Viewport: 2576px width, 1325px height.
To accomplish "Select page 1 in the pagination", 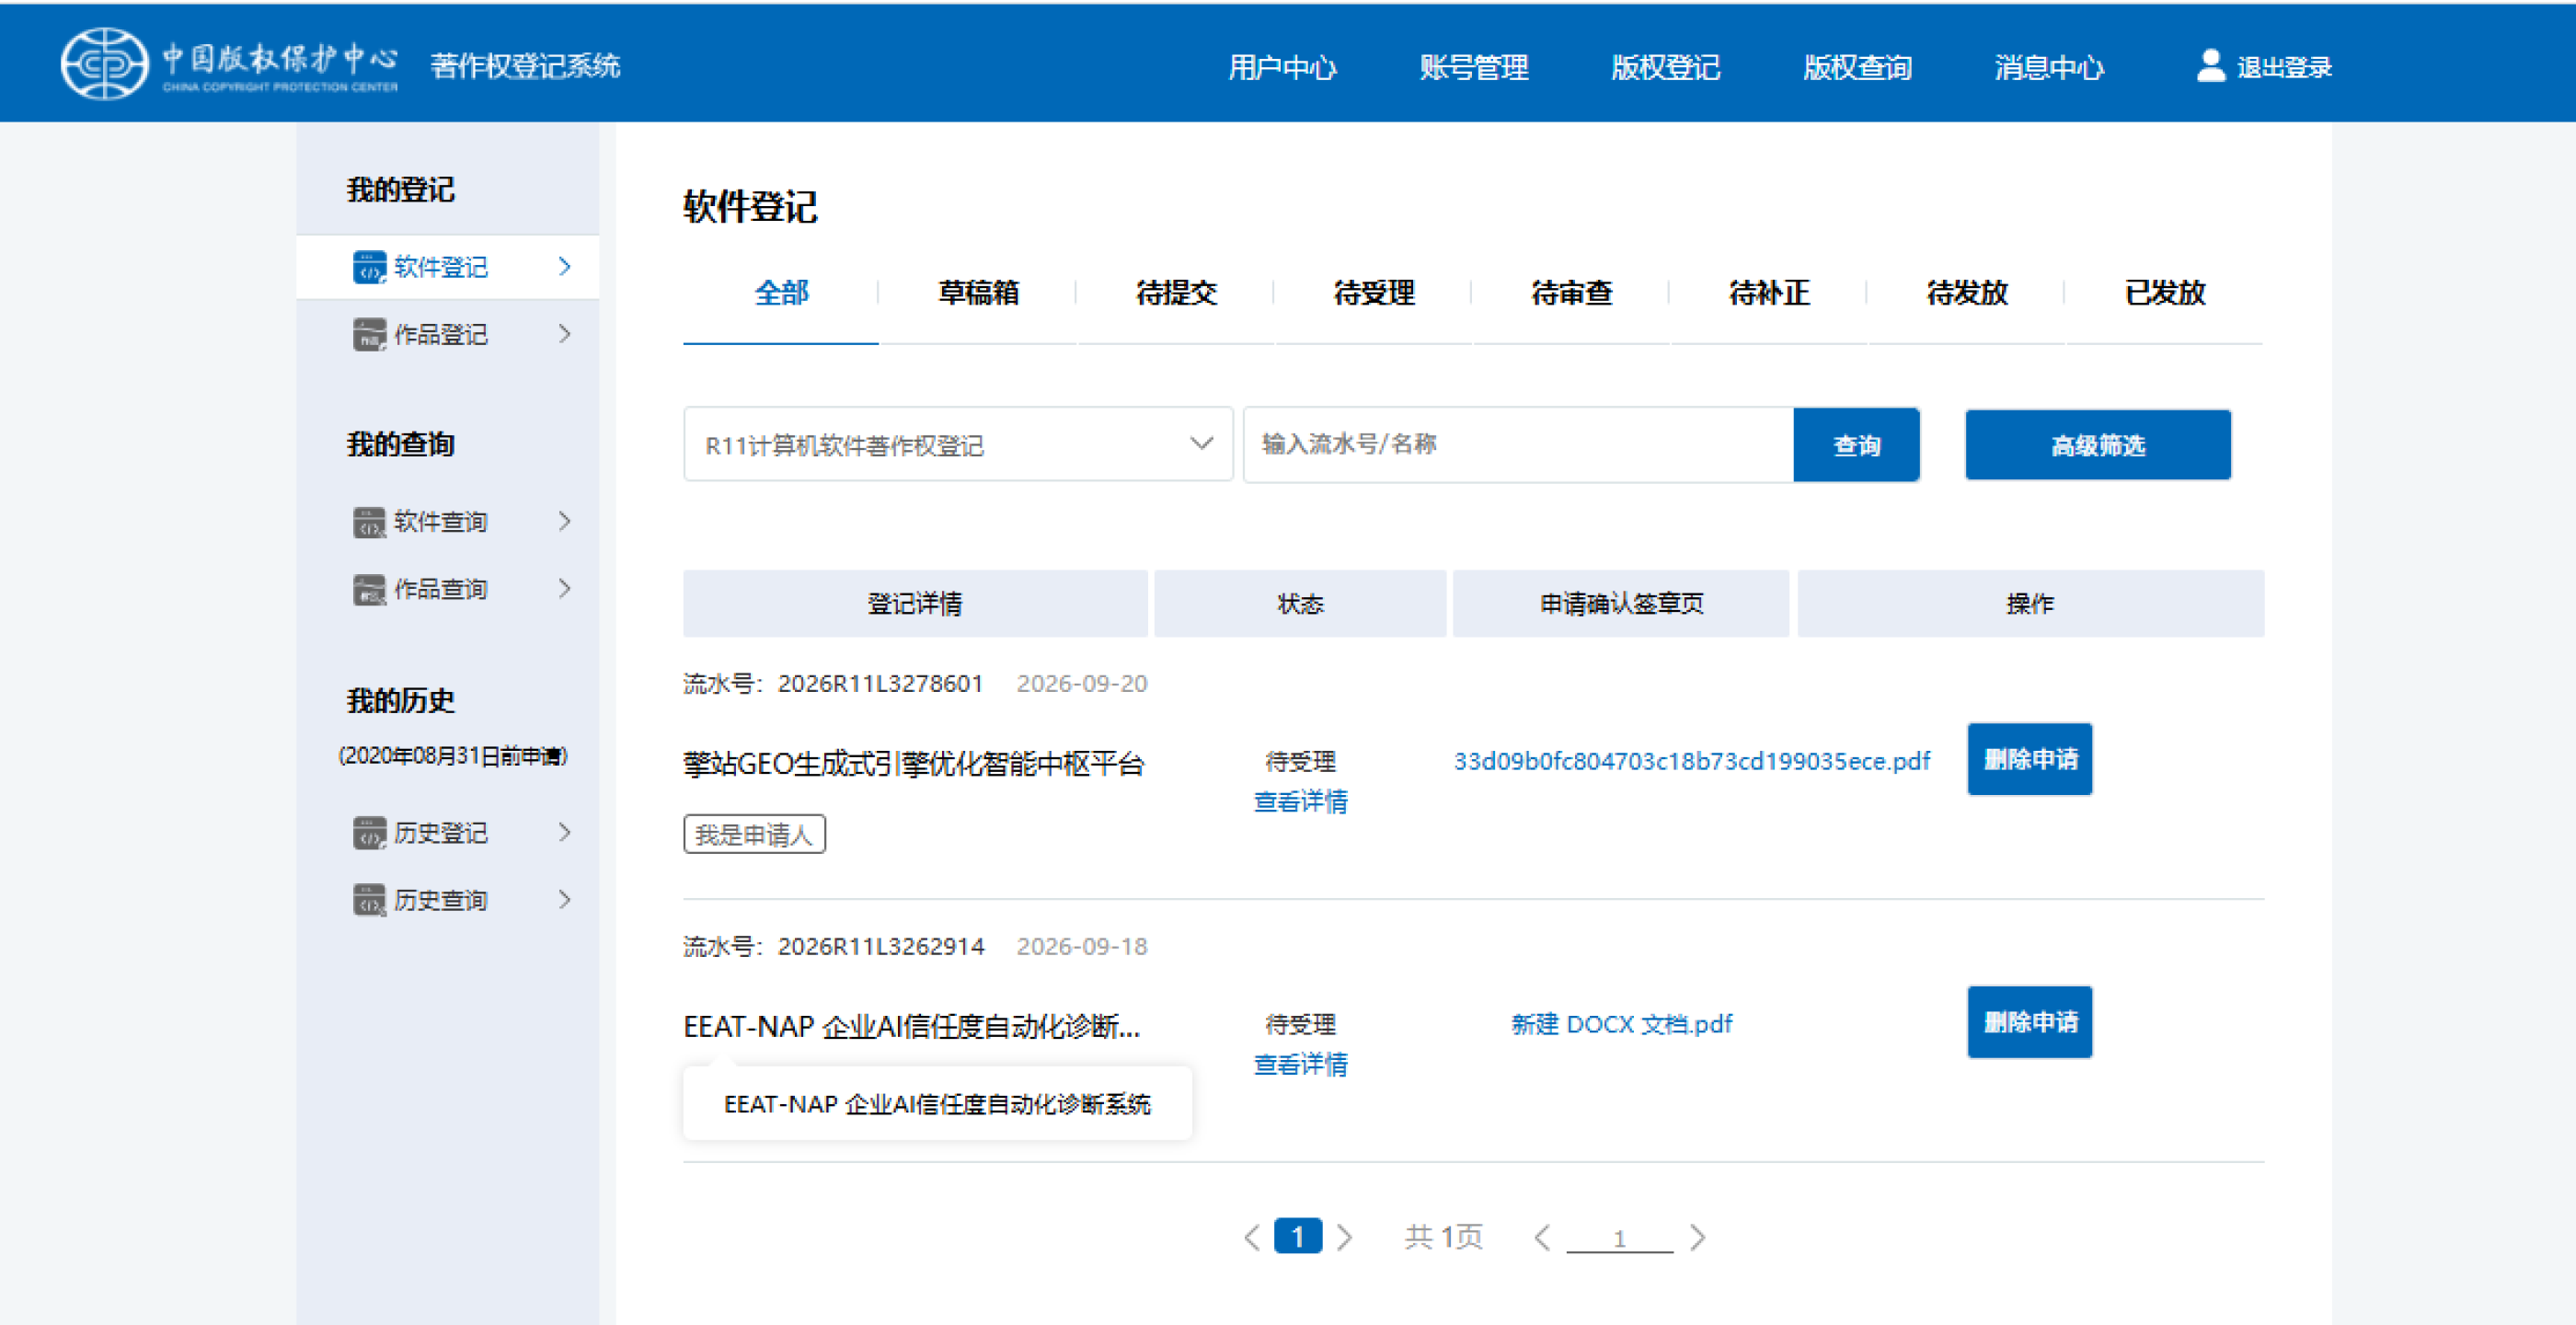I will [x=1298, y=1237].
